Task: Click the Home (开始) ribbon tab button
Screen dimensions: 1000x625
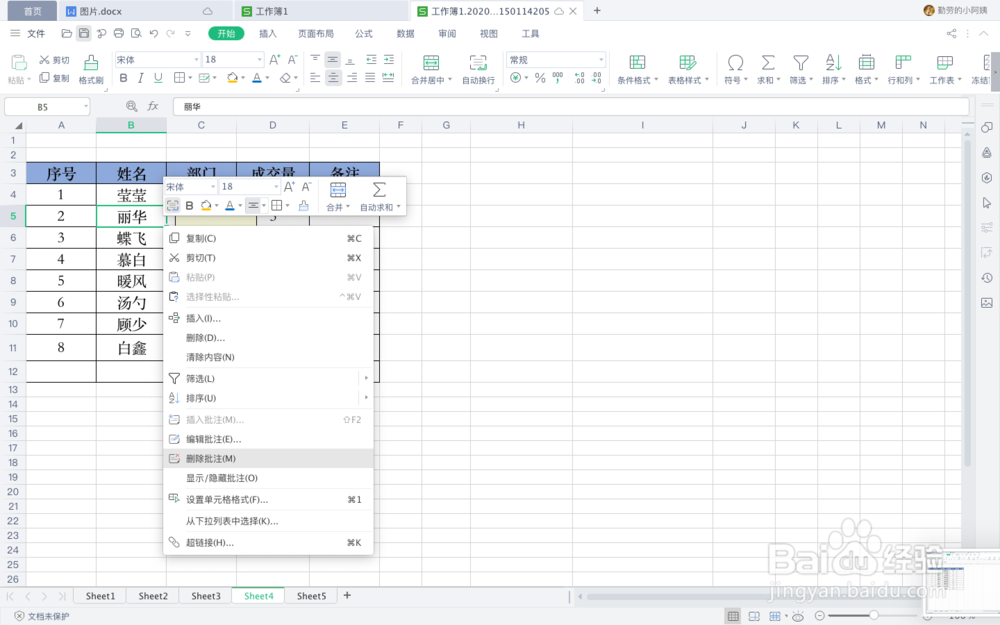Action: pyautogui.click(x=226, y=34)
